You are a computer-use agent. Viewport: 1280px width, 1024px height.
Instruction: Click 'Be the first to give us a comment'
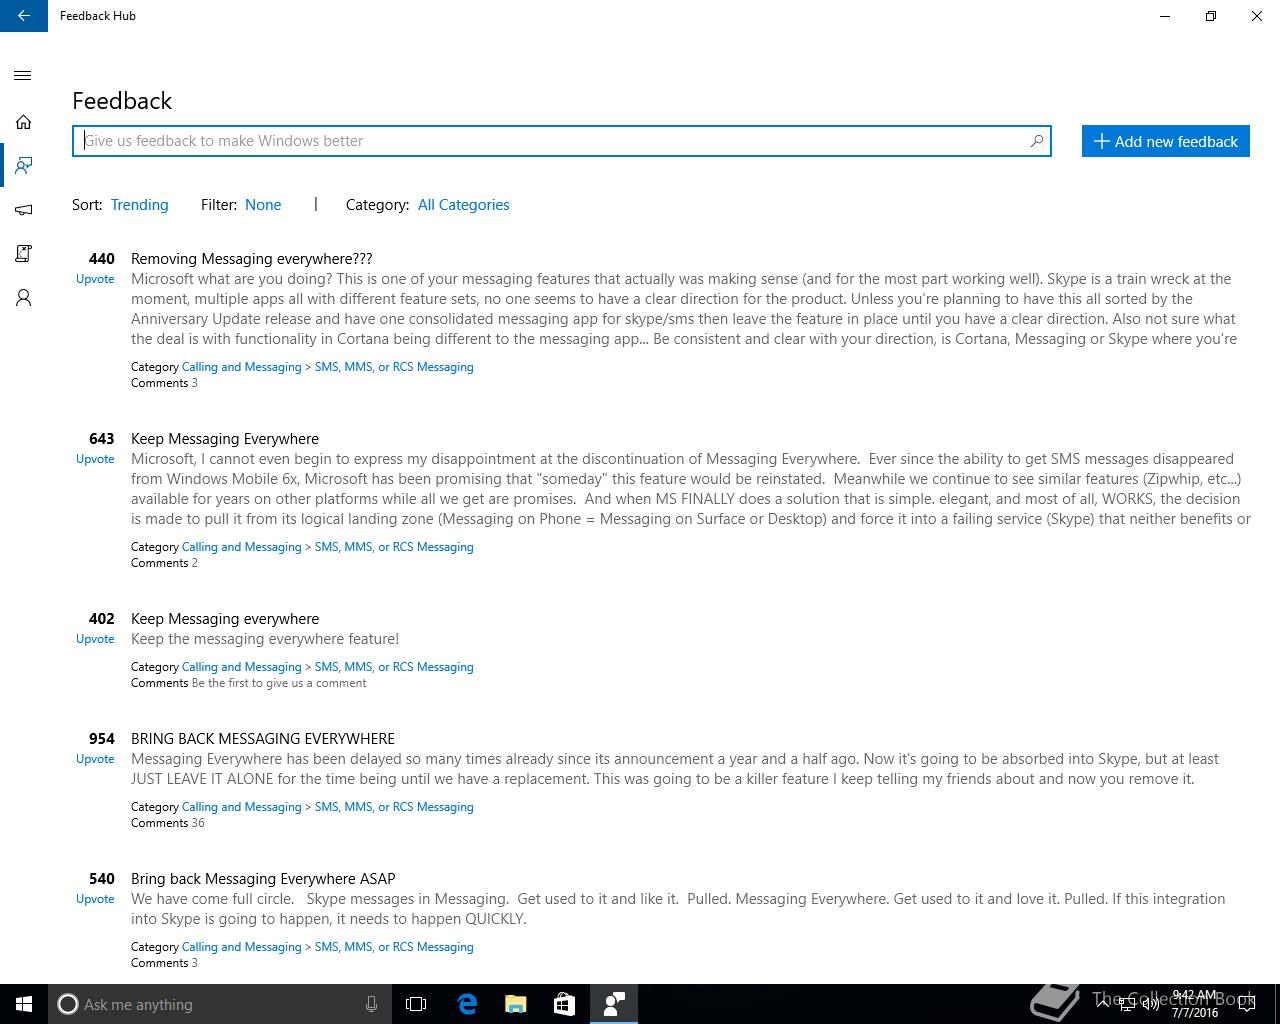point(279,683)
